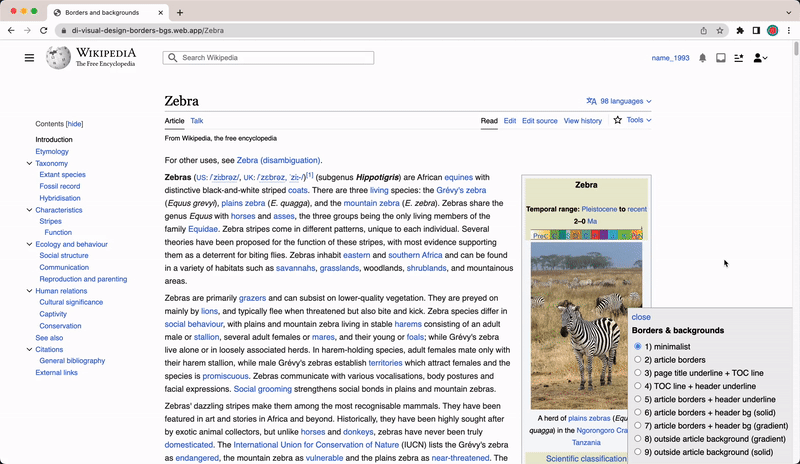
Task: Click the 98 languages translate icon
Action: coord(591,101)
